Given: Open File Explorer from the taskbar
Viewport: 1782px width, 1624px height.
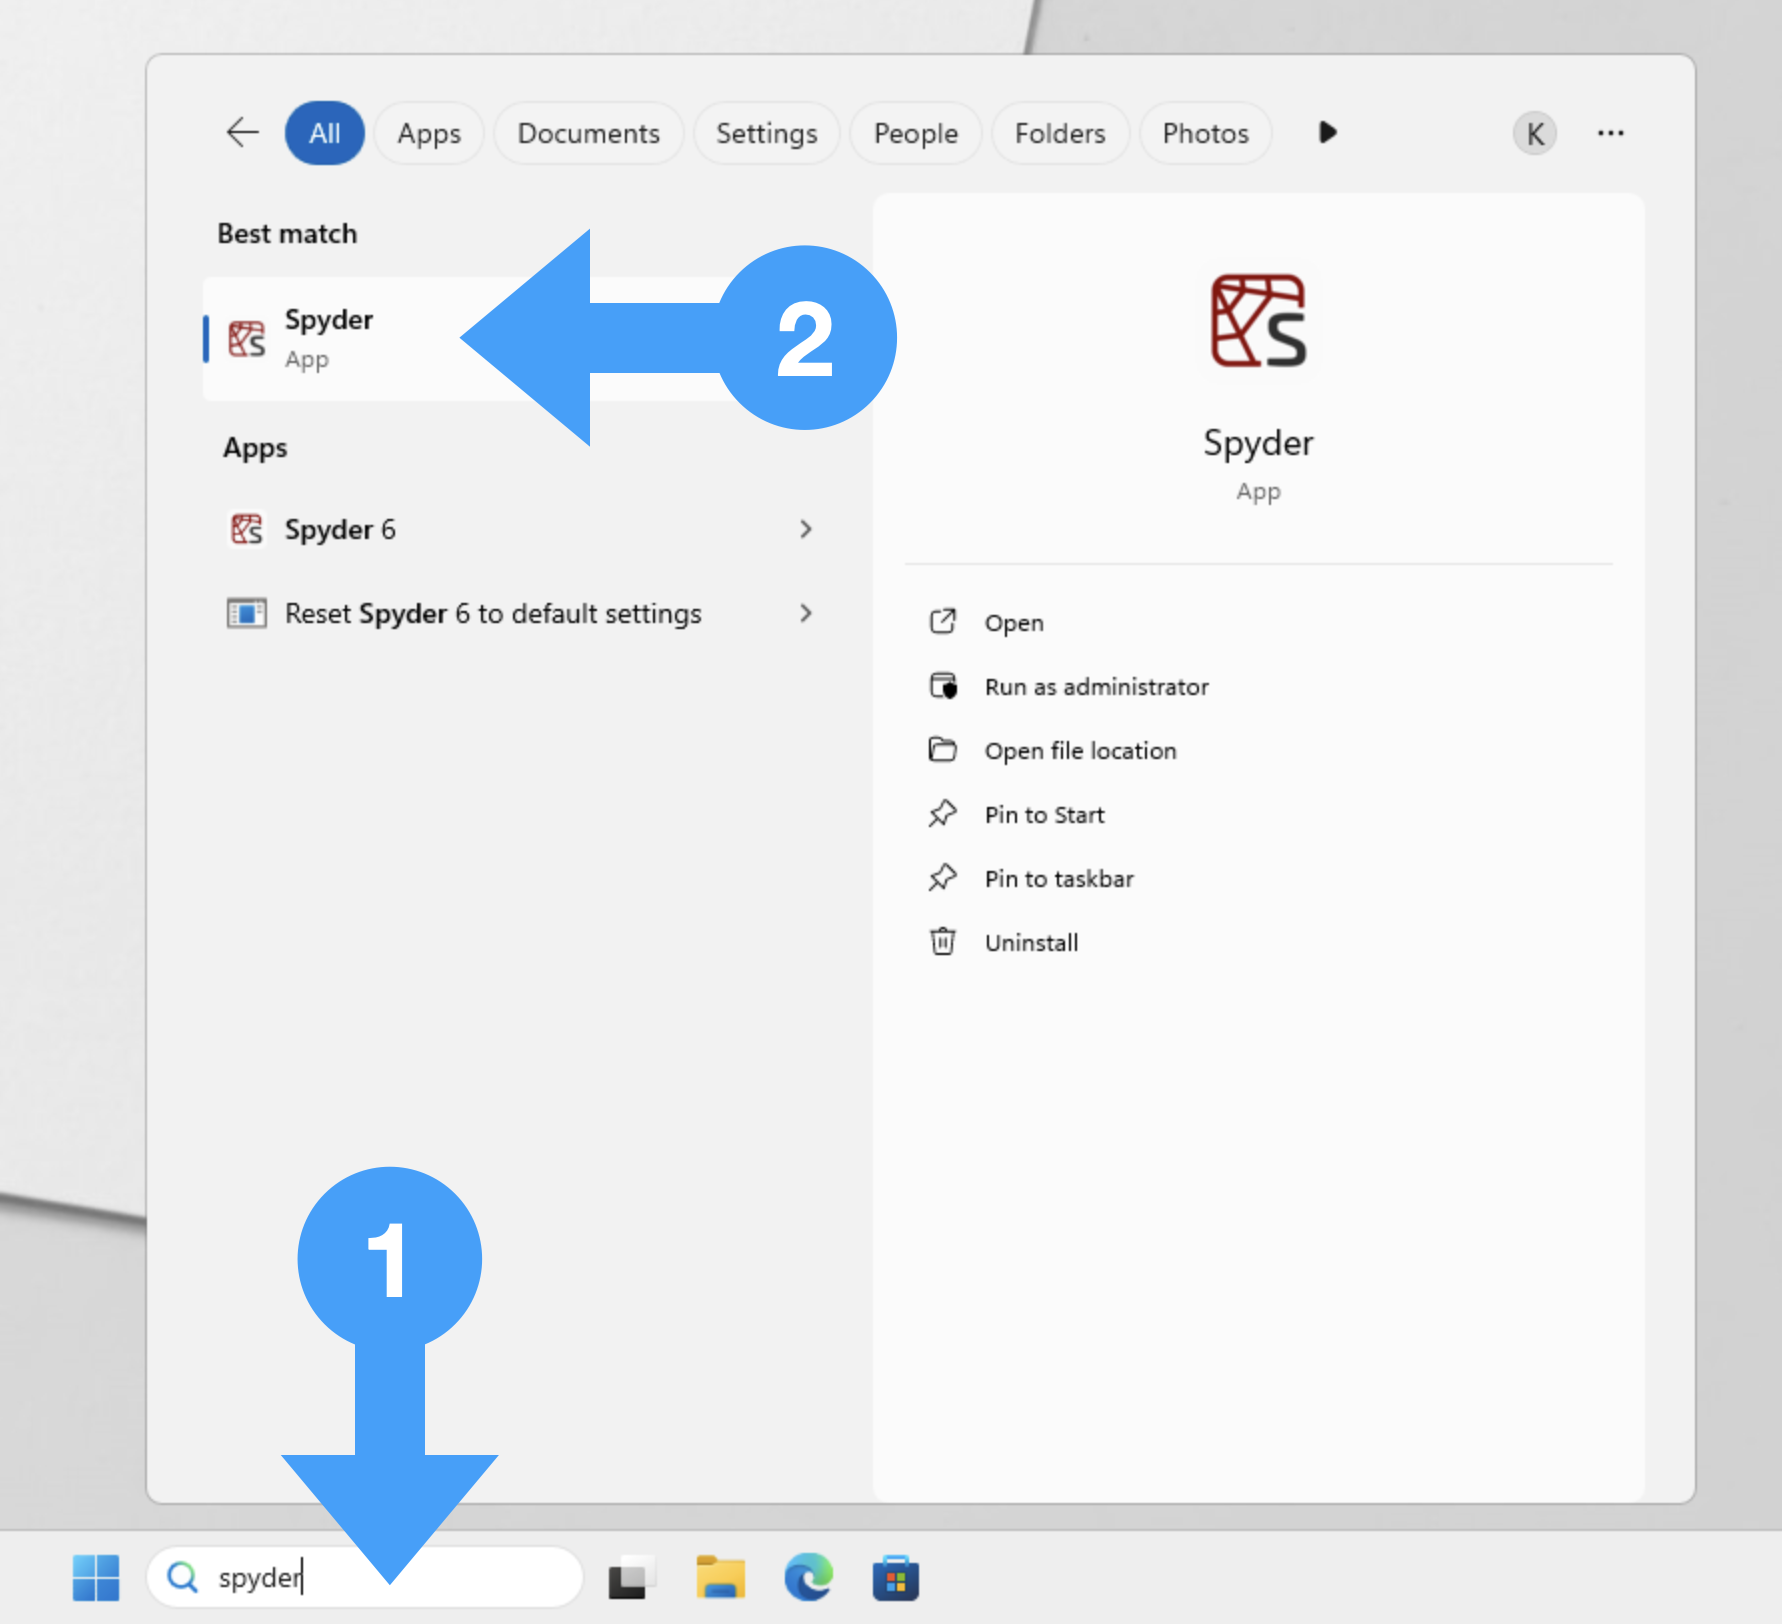Looking at the screenshot, I should 720,1577.
